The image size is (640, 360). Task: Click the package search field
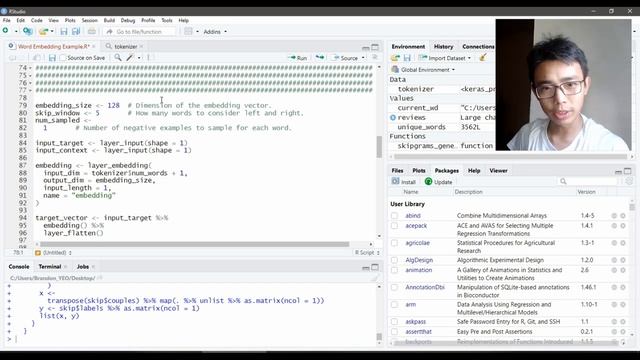click(588, 182)
